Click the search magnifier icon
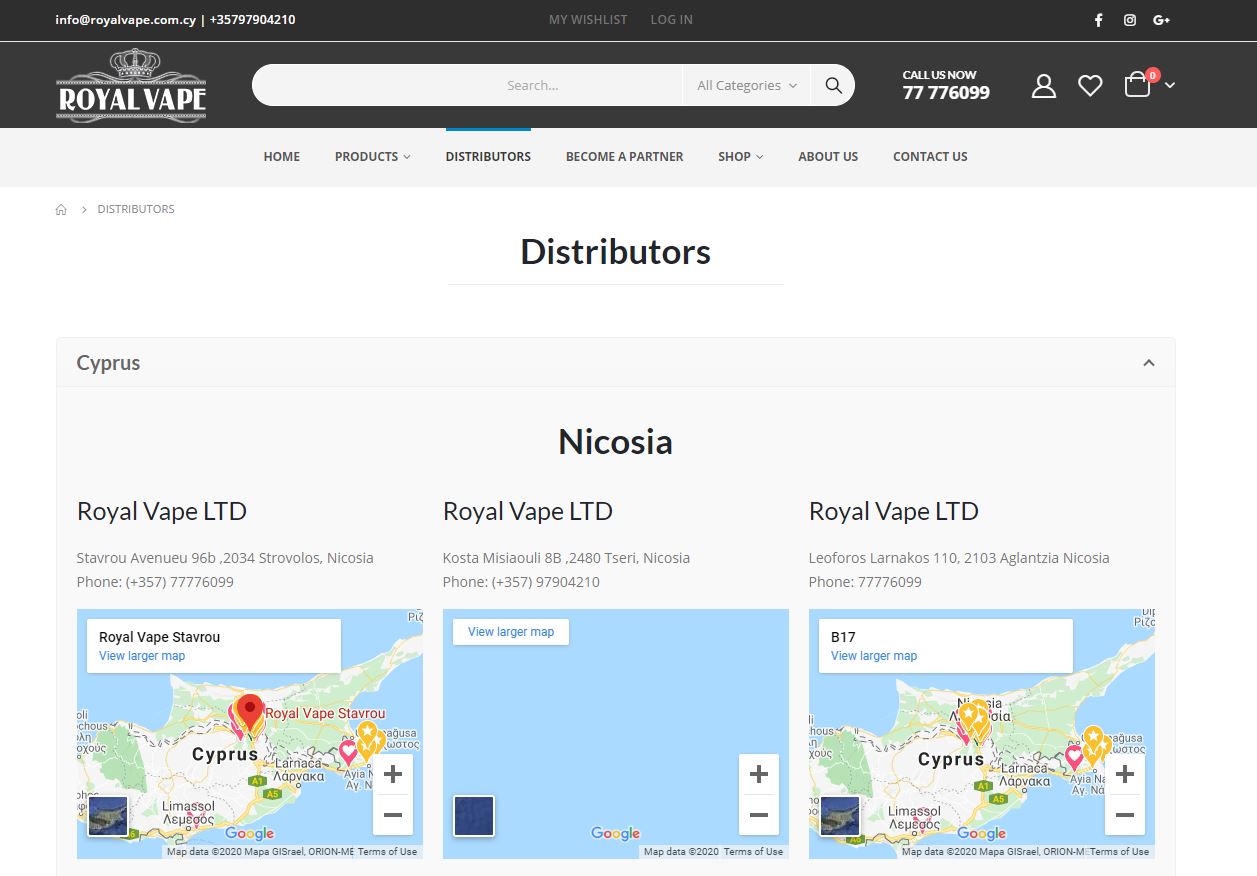Screen dimensions: 1257x876 [x=833, y=86]
